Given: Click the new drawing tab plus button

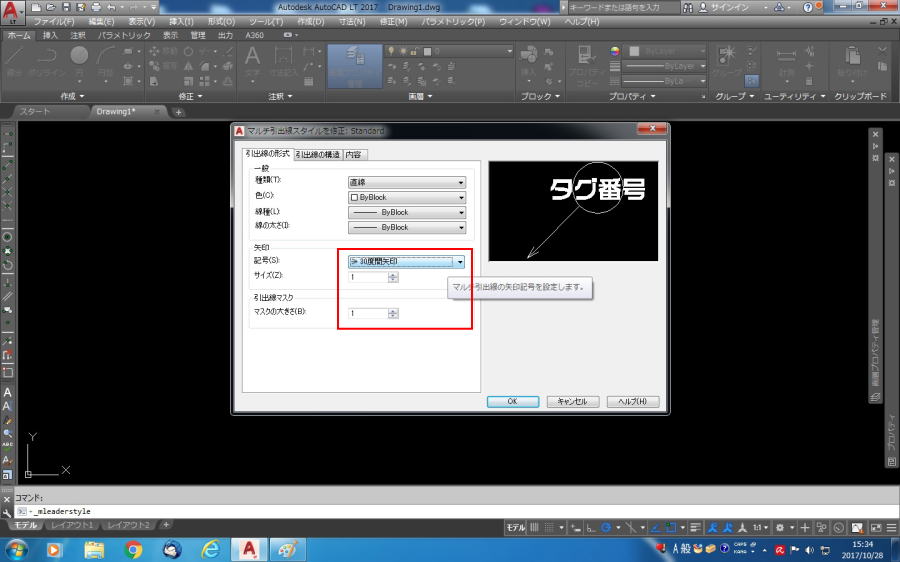Looking at the screenshot, I should pos(178,112).
